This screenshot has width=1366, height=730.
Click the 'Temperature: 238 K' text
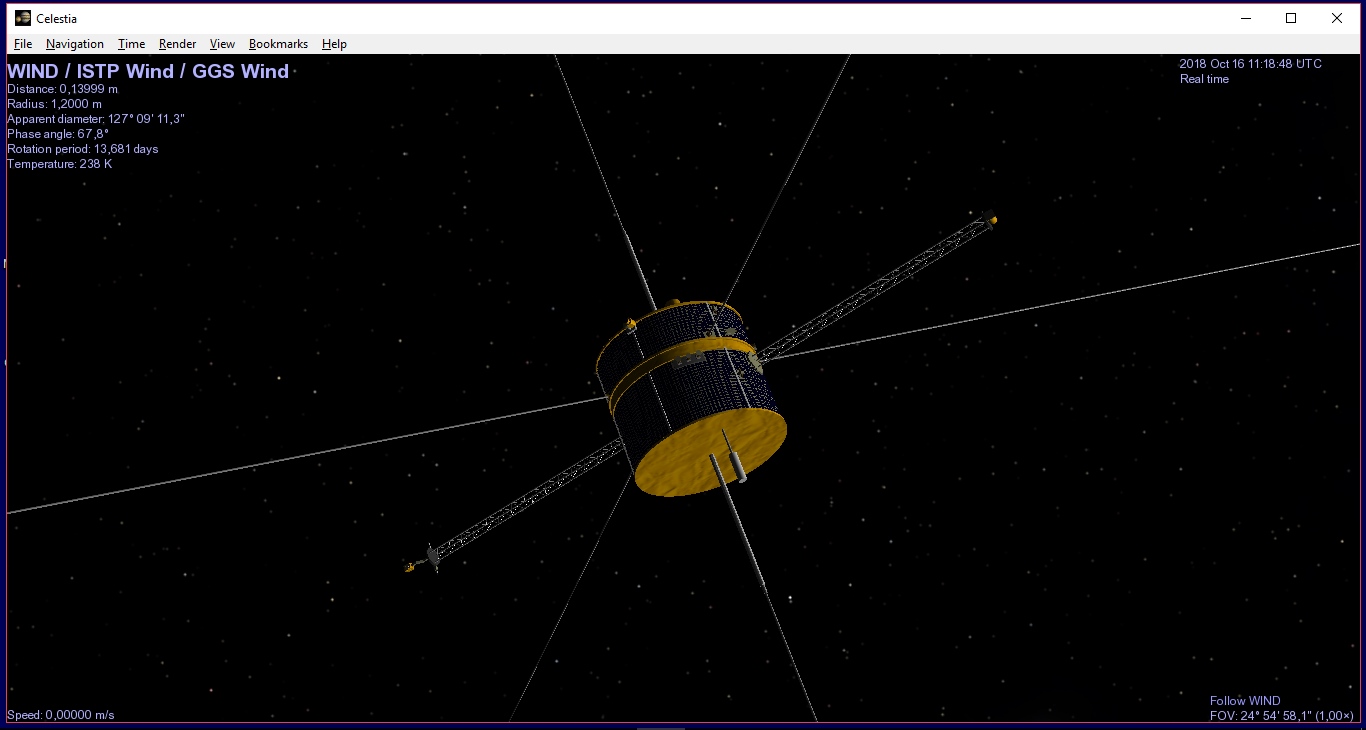(60, 164)
